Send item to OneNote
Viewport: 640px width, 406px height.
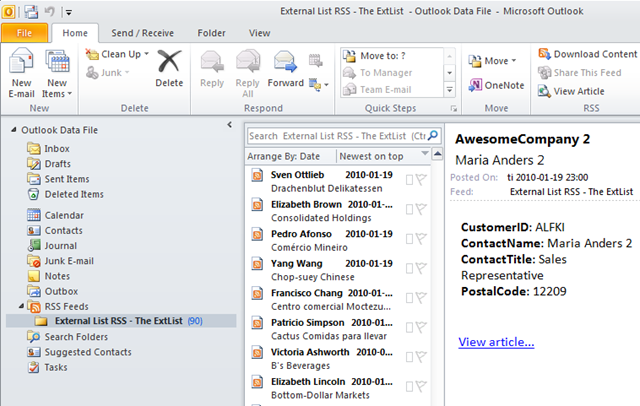coord(496,85)
